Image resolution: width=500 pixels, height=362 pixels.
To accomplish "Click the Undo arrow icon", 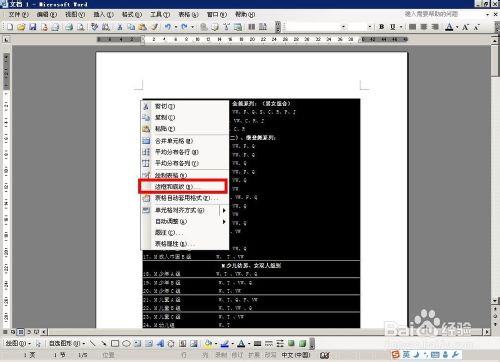I will click(168, 27).
